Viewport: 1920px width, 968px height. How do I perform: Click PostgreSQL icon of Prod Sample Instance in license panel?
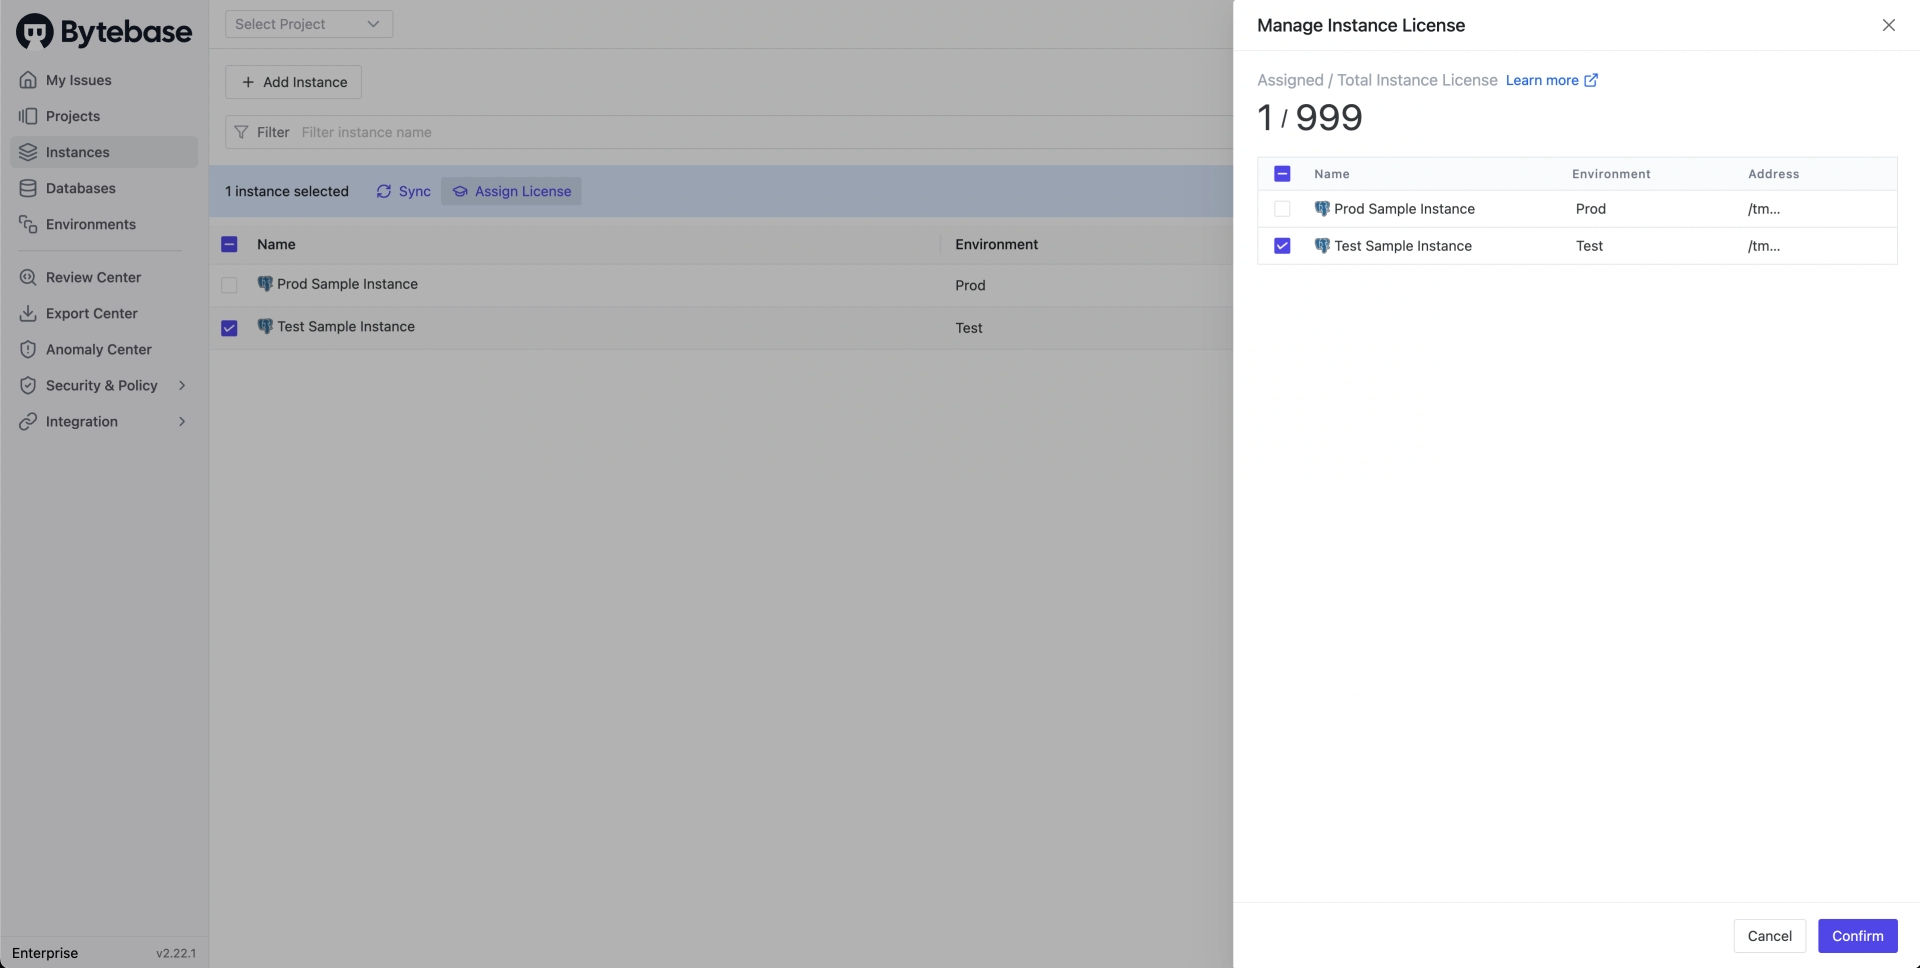click(x=1322, y=208)
